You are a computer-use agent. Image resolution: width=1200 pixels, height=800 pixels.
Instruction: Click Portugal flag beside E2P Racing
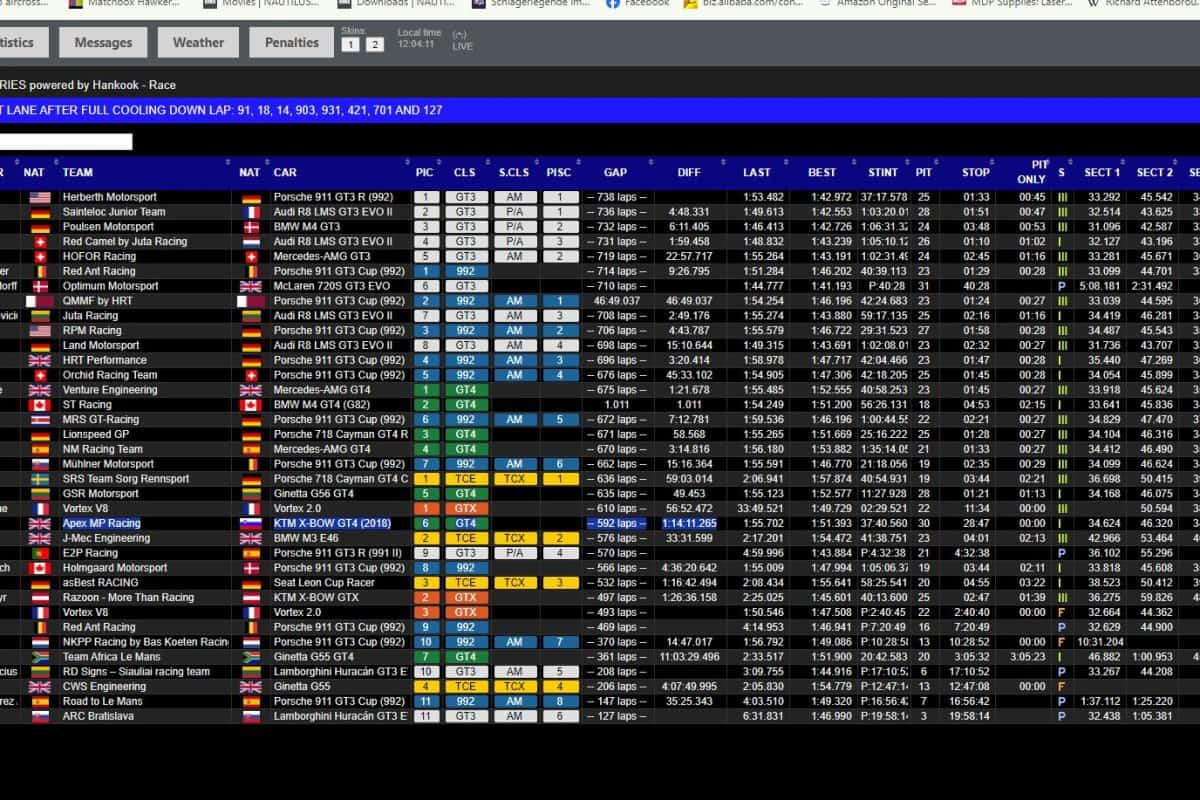click(x=39, y=553)
